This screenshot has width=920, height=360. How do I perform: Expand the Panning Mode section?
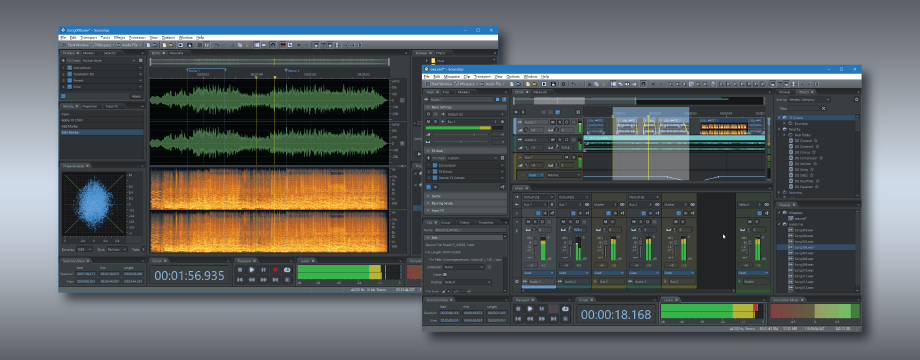point(465,203)
